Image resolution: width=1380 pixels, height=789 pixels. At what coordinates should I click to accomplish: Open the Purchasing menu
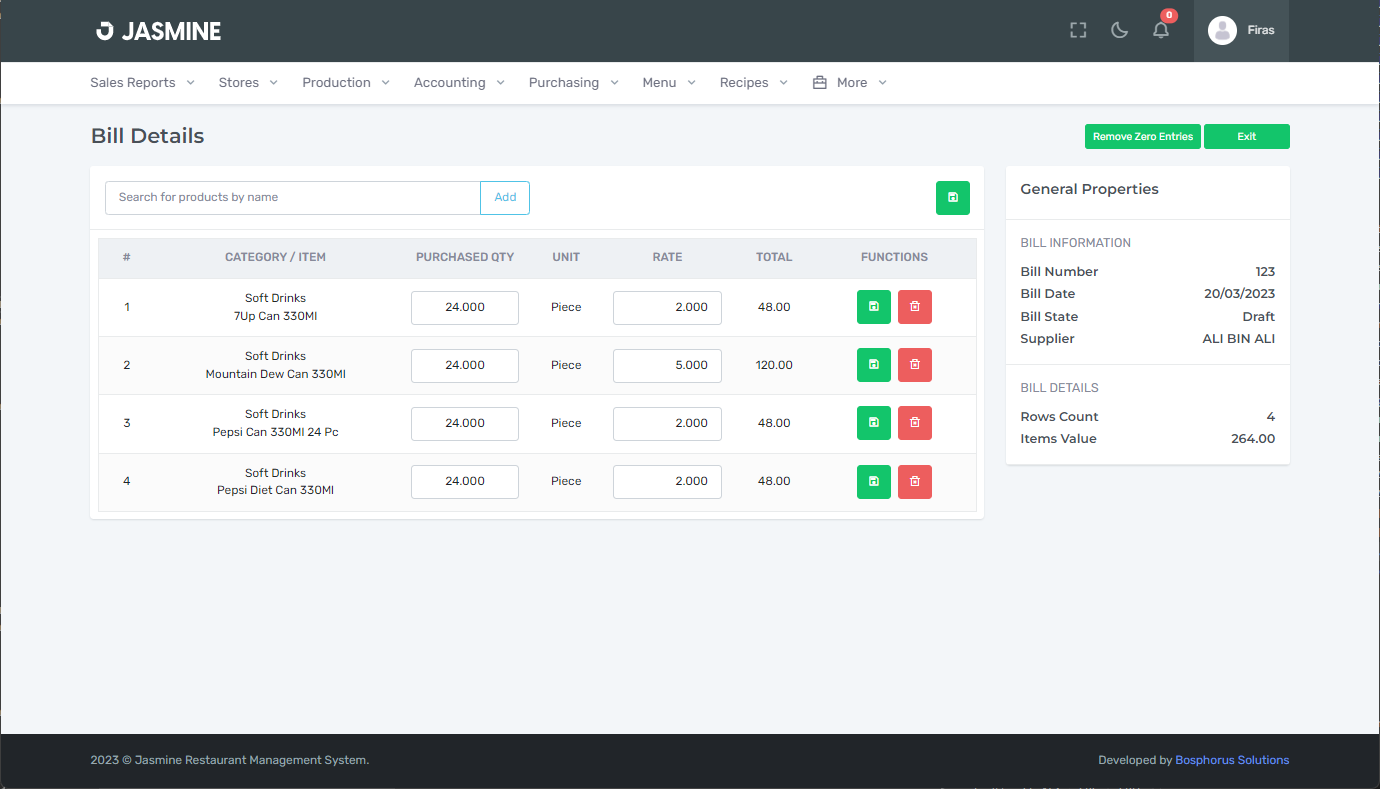point(573,83)
